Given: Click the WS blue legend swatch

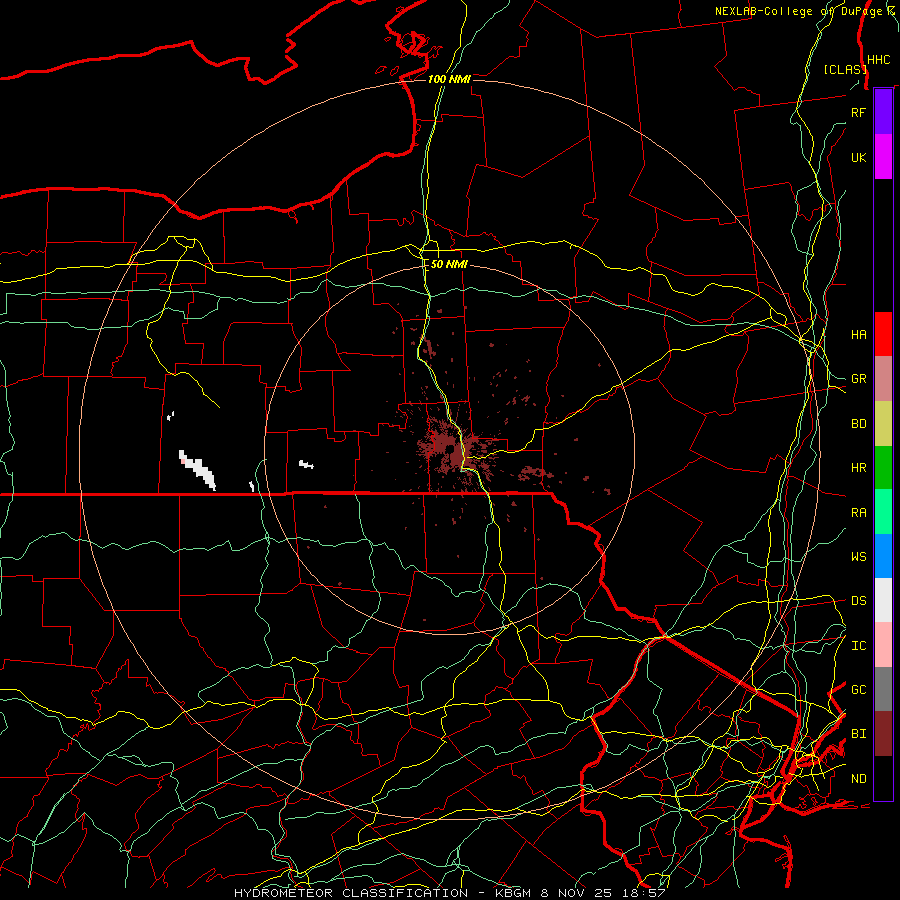Looking at the screenshot, I should coord(883,556).
